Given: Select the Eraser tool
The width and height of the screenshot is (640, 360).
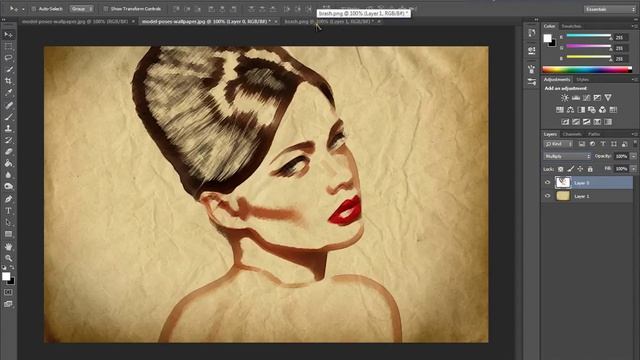Looking at the screenshot, I should 8,151.
